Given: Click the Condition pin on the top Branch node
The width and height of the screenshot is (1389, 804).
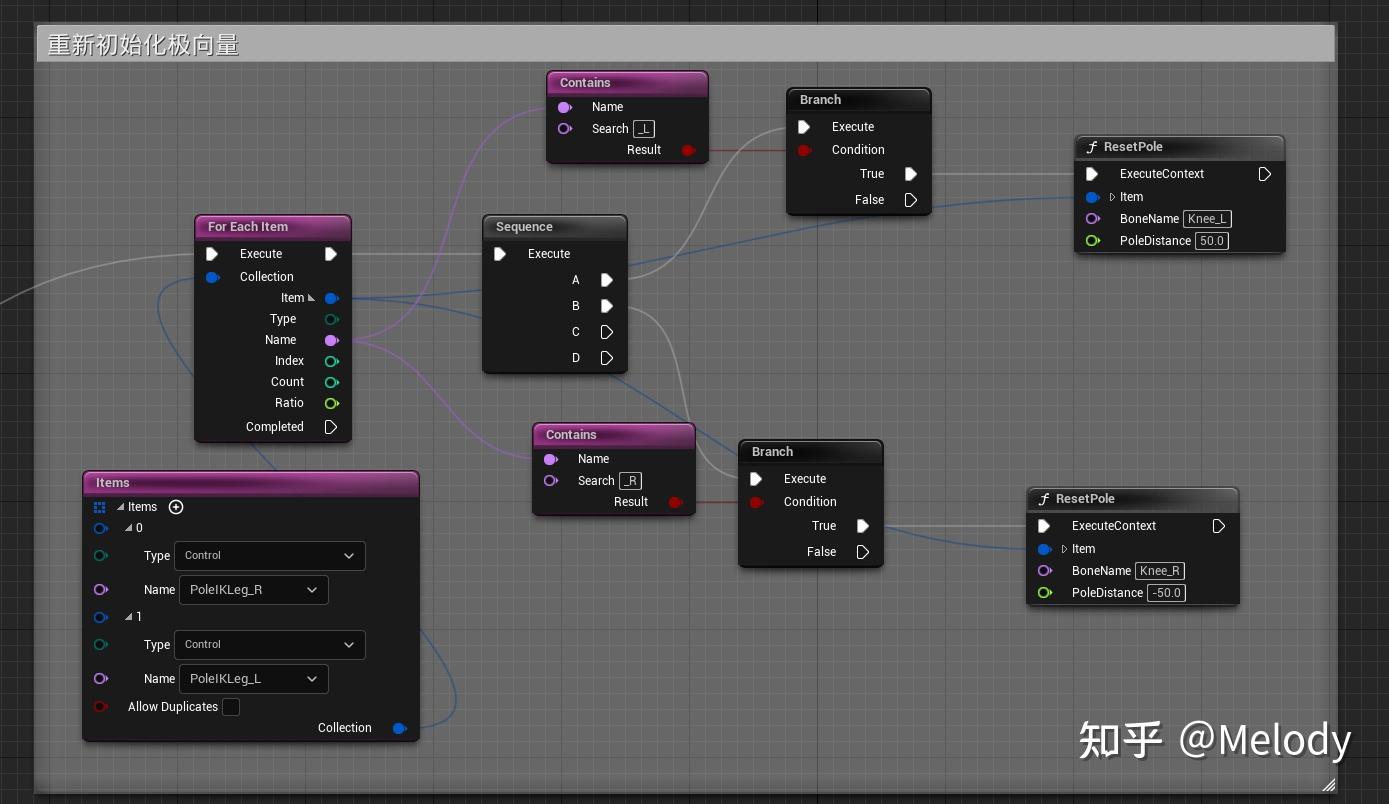Looking at the screenshot, I should click(x=804, y=150).
